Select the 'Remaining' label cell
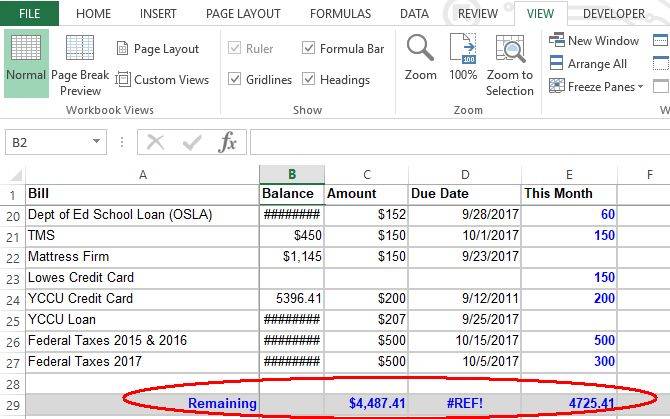This screenshot has height=419, width=670. point(142,404)
